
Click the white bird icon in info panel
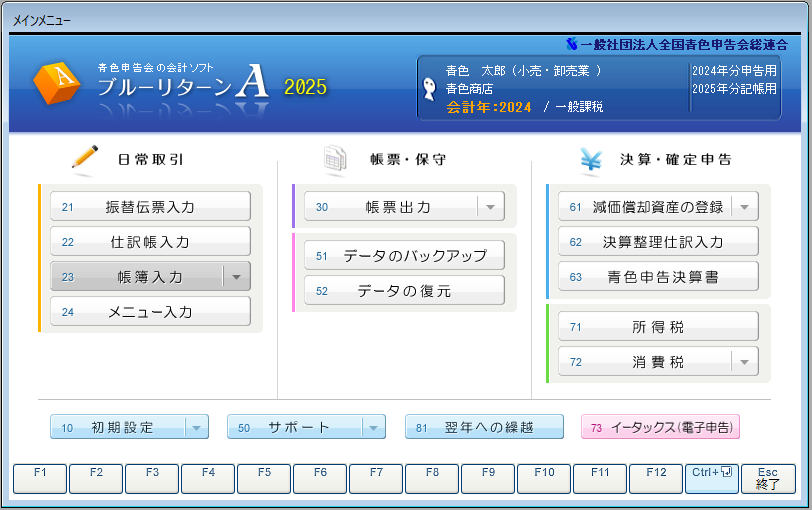tap(429, 89)
